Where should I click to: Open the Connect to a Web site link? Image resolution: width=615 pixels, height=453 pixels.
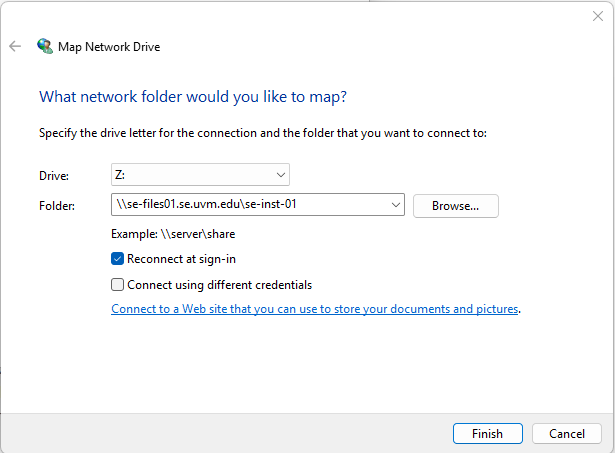315,309
